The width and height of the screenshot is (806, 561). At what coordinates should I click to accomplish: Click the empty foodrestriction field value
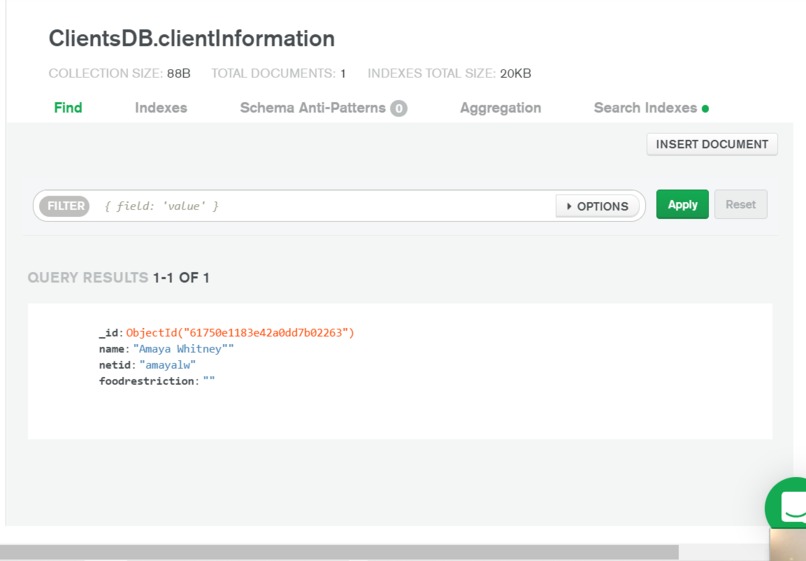coord(209,381)
